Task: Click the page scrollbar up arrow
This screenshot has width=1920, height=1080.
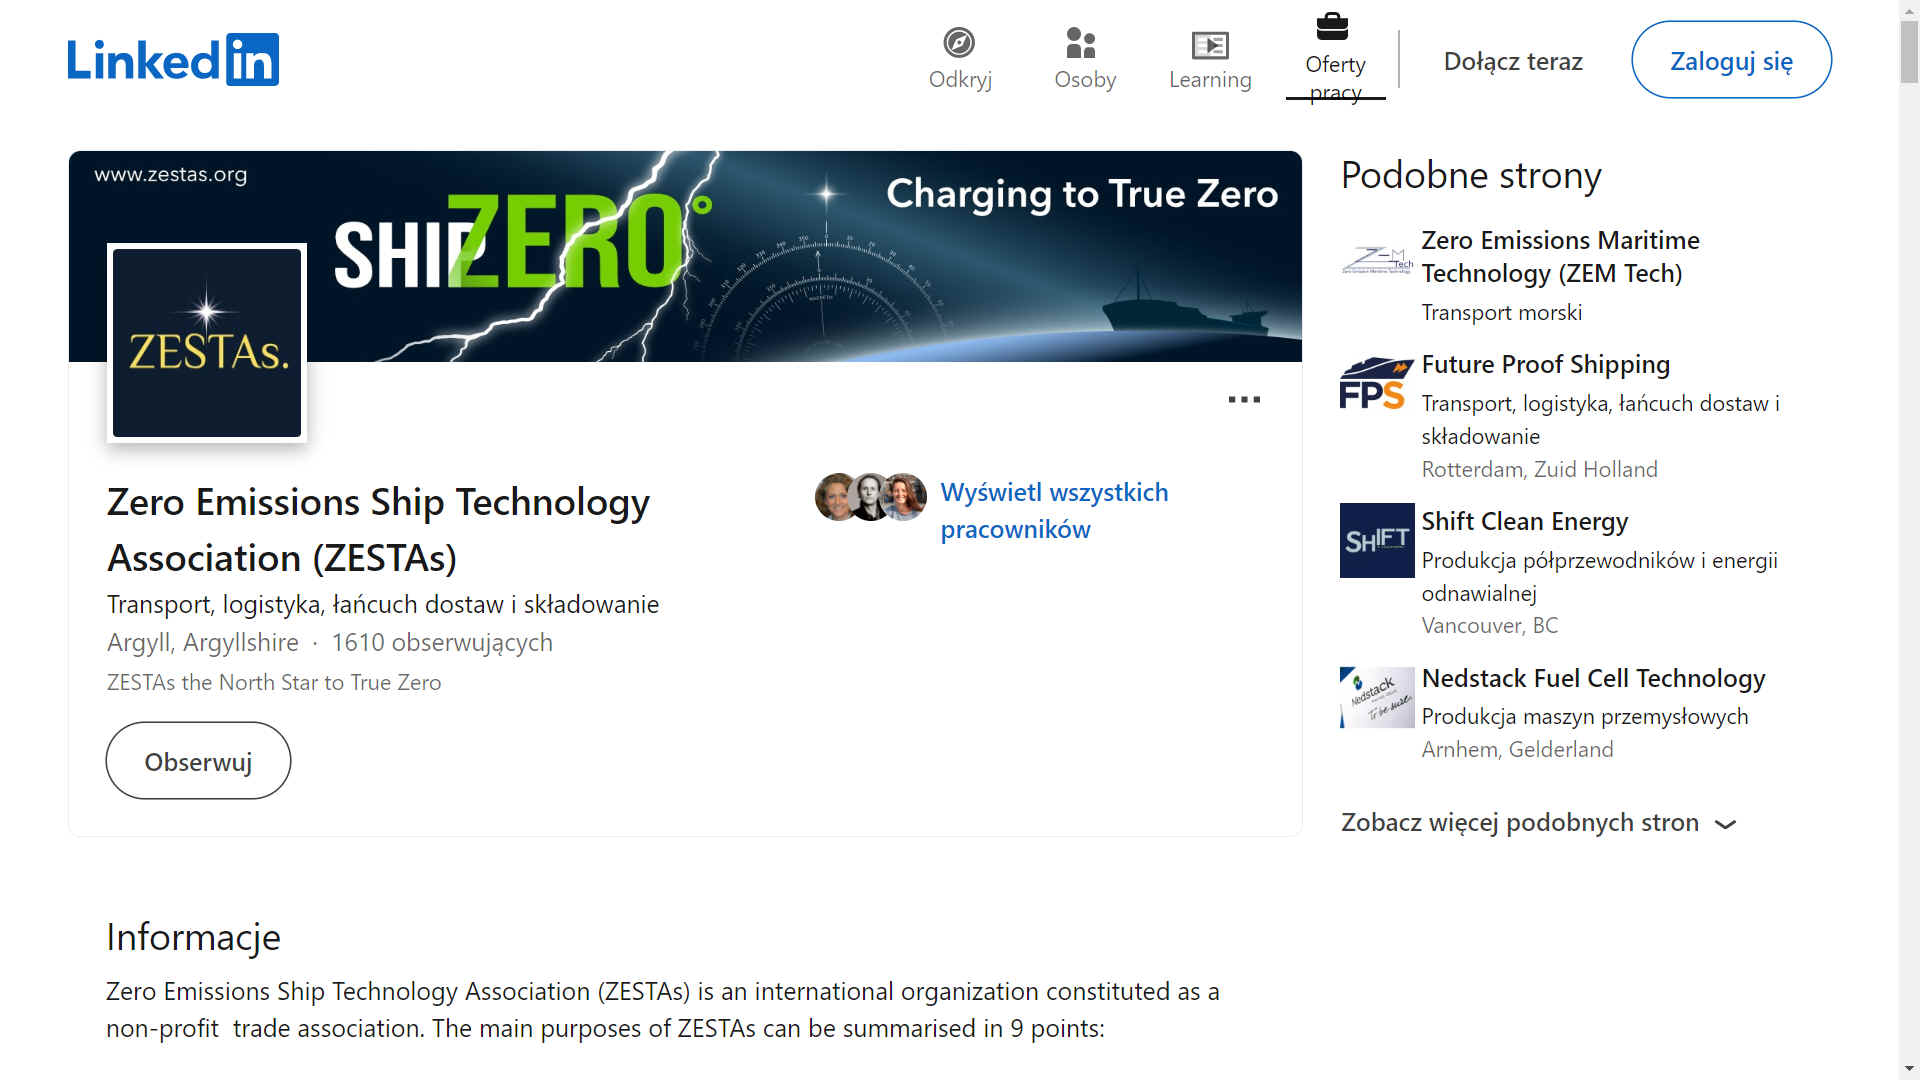Action: click(1909, 9)
